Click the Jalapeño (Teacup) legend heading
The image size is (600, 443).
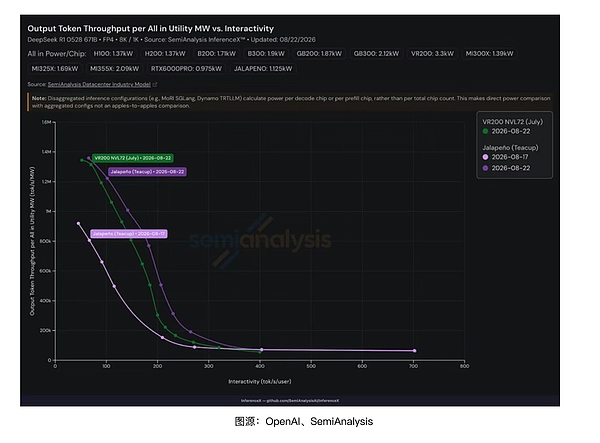(x=510, y=148)
